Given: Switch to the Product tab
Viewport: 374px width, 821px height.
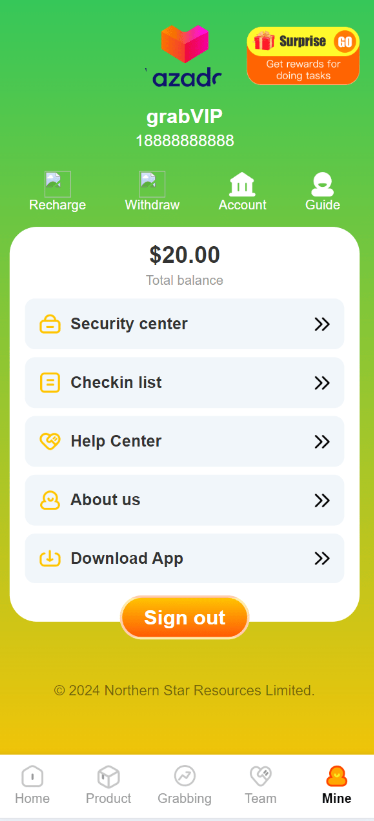Looking at the screenshot, I should pos(108,785).
